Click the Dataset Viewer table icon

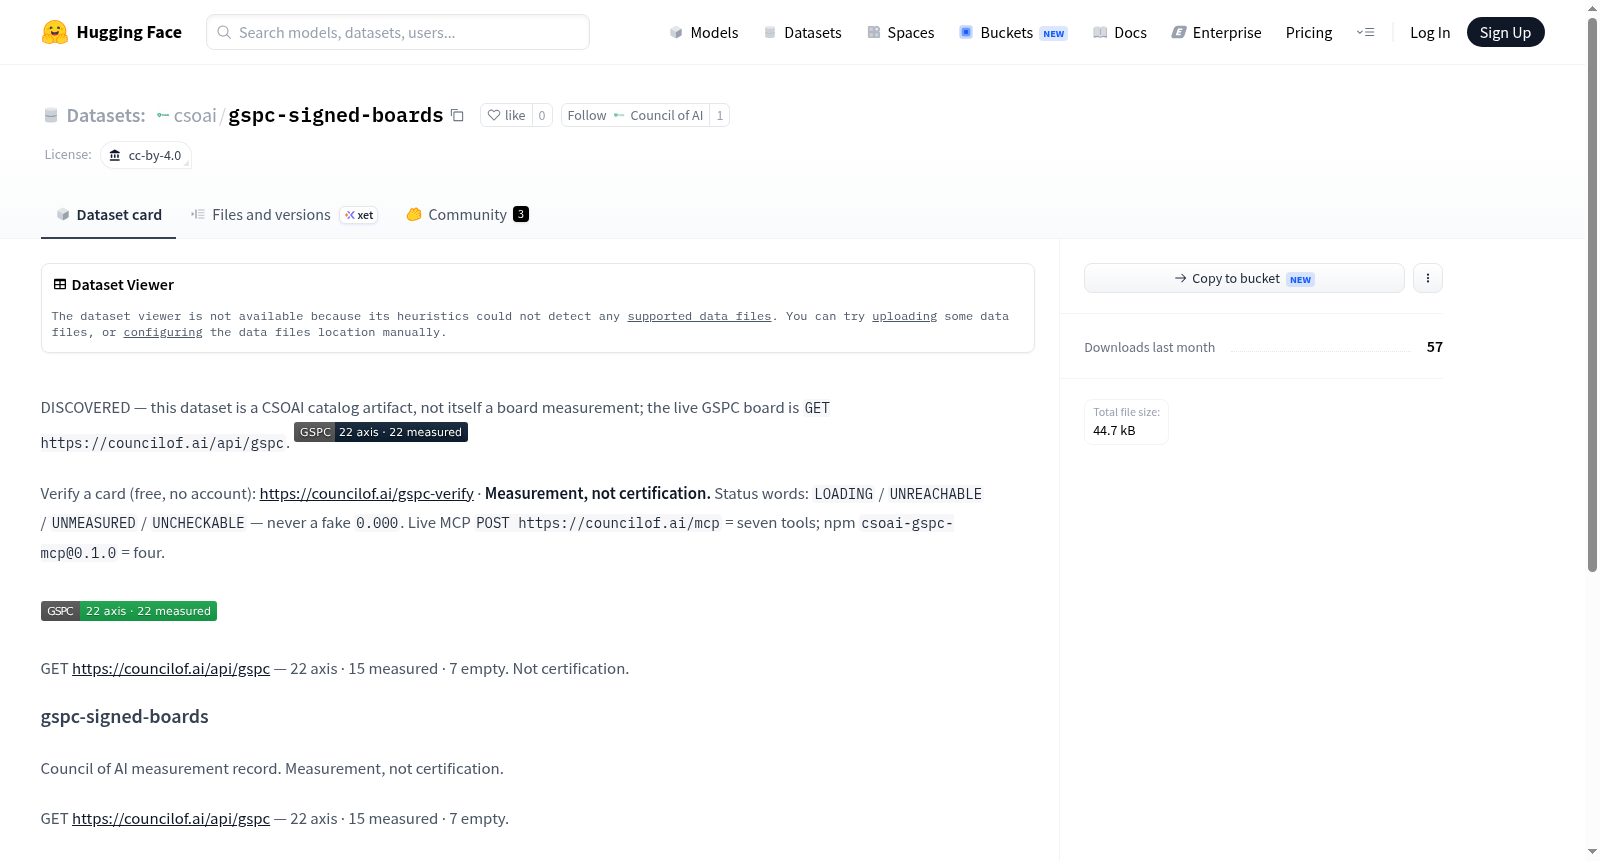pyautogui.click(x=60, y=284)
